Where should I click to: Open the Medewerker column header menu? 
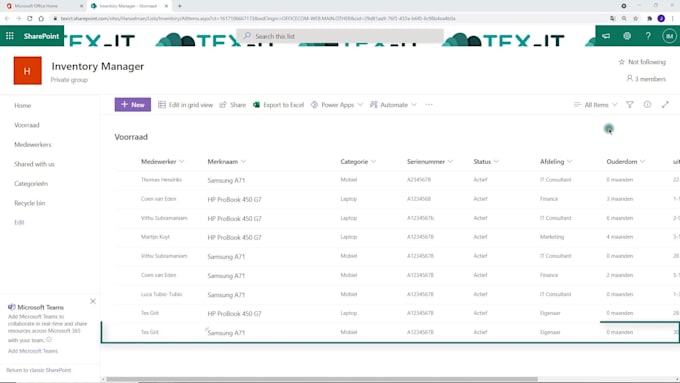tap(163, 161)
